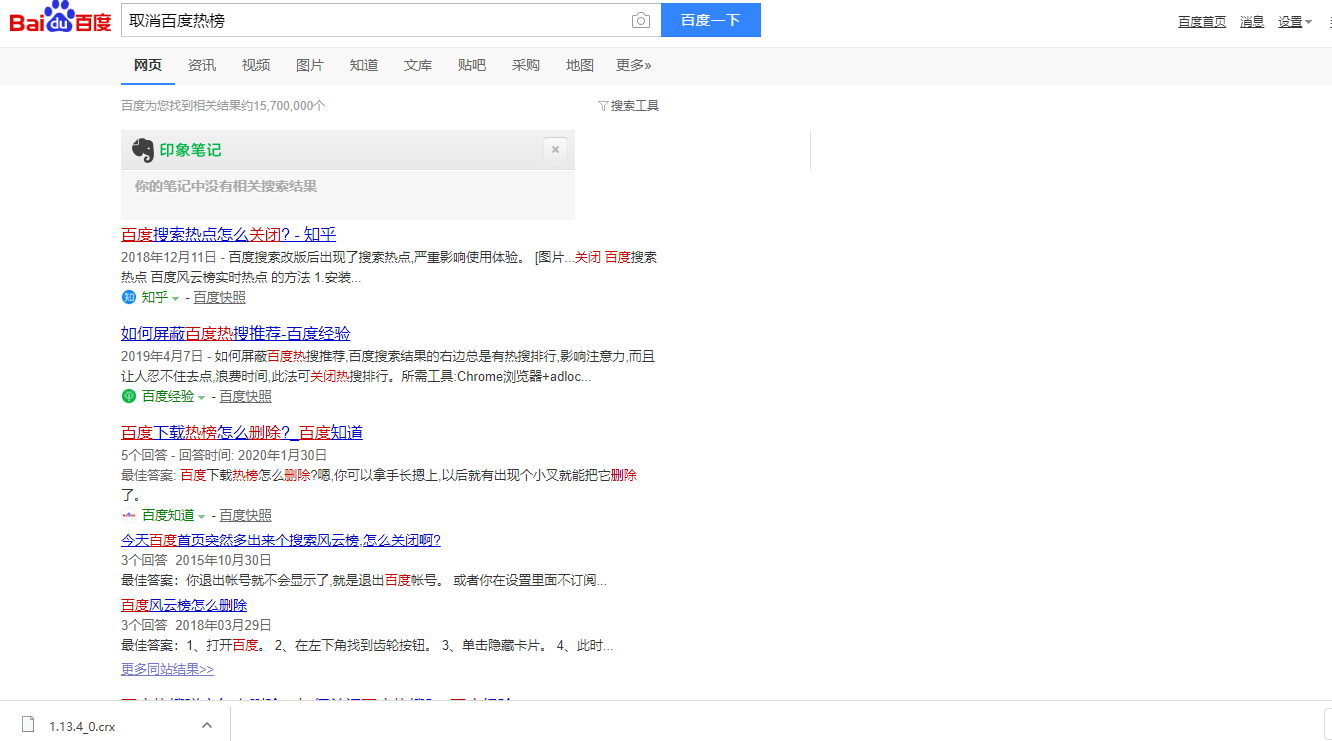This screenshot has width=1332, height=741.
Task: Click the 百度知道 source icon
Action: (128, 515)
